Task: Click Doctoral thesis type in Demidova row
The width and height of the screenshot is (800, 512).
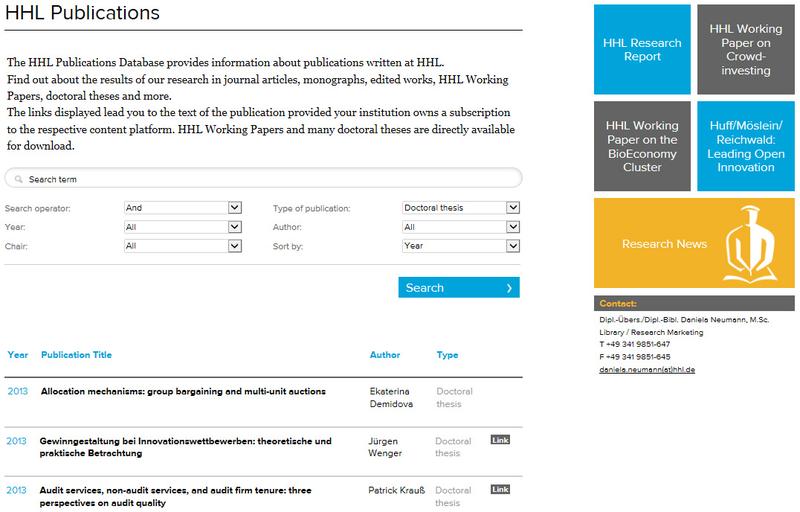Action: point(454,398)
